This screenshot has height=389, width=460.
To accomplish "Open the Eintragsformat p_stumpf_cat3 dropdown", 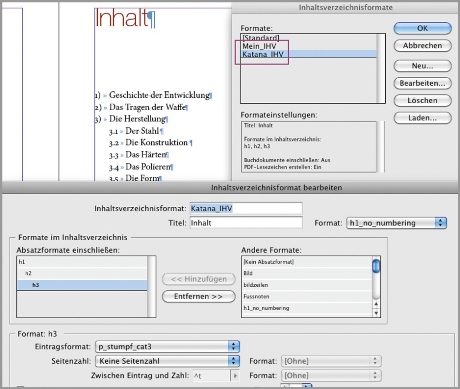I will click(x=167, y=346).
